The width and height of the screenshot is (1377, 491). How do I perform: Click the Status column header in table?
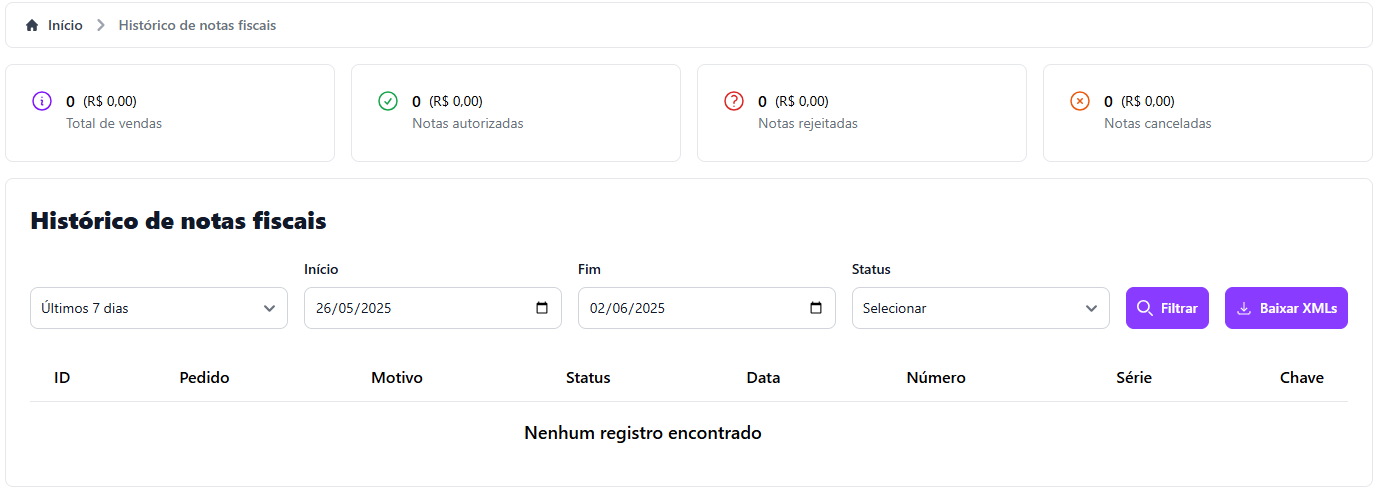tap(588, 378)
